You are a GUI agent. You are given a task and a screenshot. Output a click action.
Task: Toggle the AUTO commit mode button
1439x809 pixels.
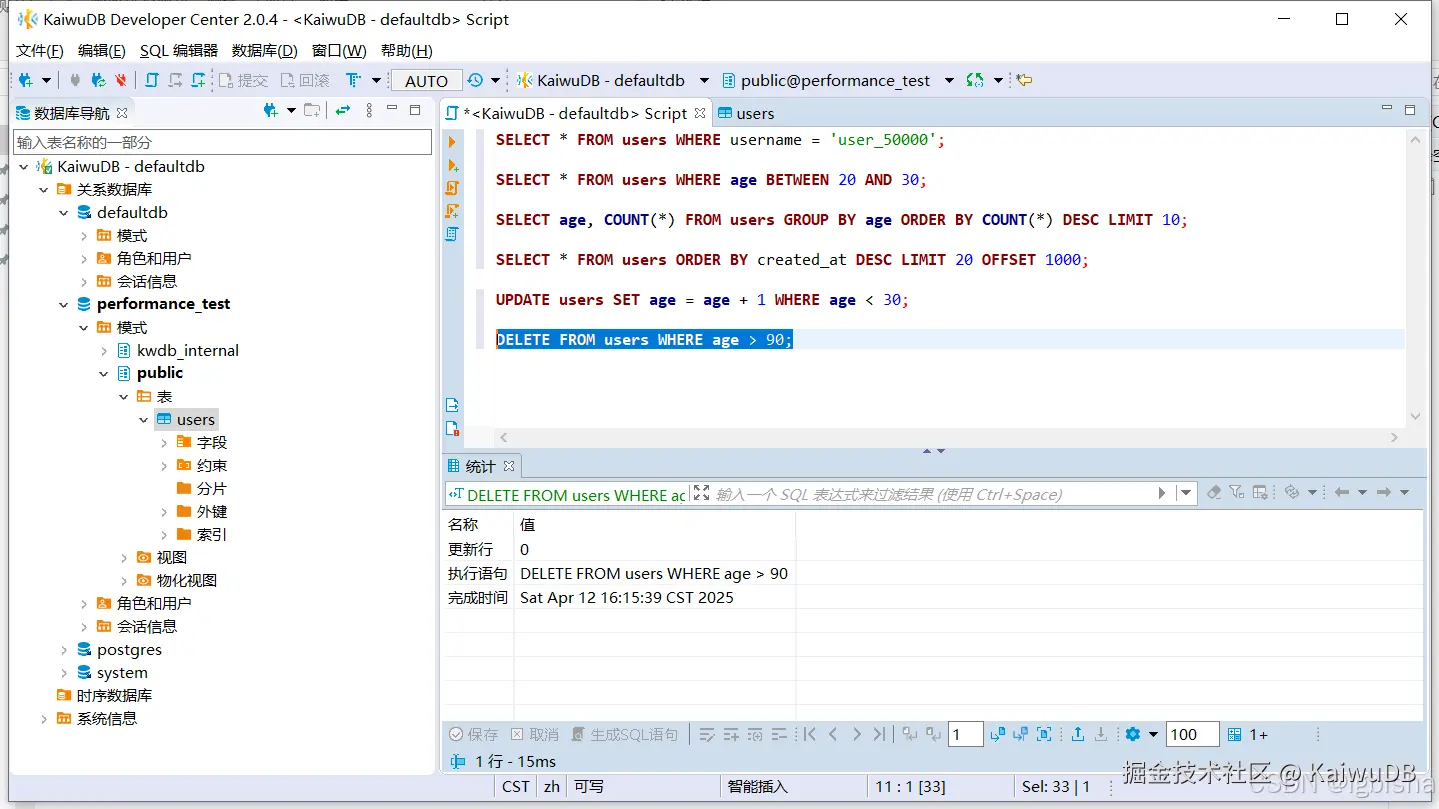[x=426, y=81]
